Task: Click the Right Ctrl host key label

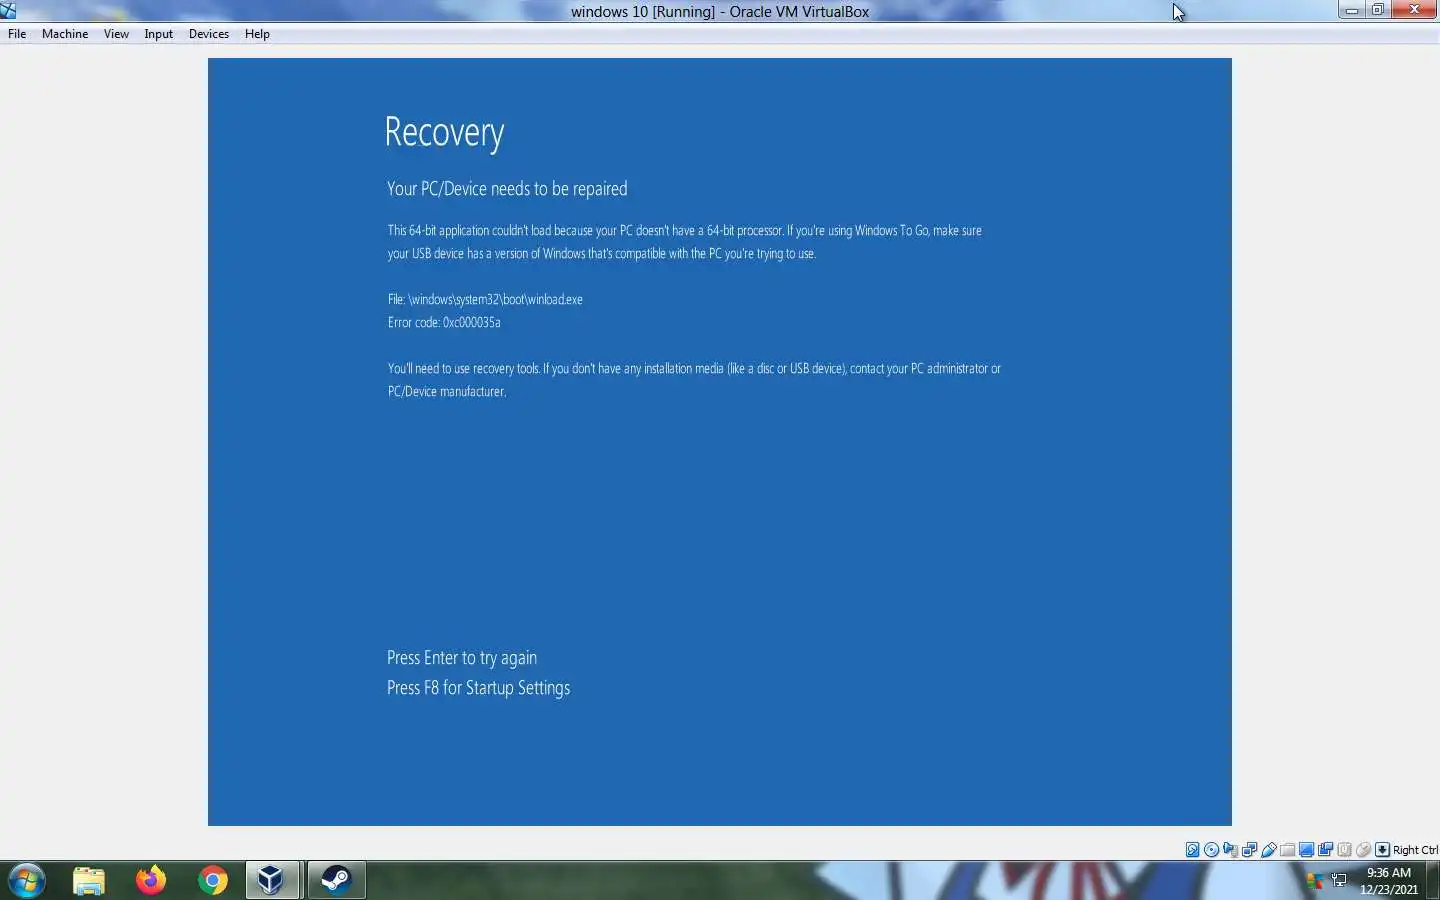Action: pos(1415,850)
